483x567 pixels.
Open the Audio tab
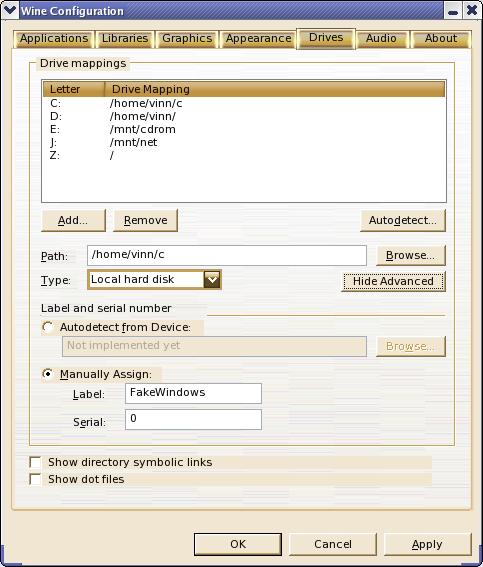tap(381, 39)
